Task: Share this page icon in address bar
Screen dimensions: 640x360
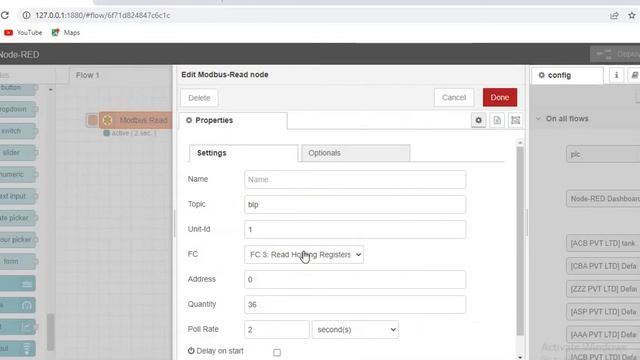Action: [x=614, y=16]
